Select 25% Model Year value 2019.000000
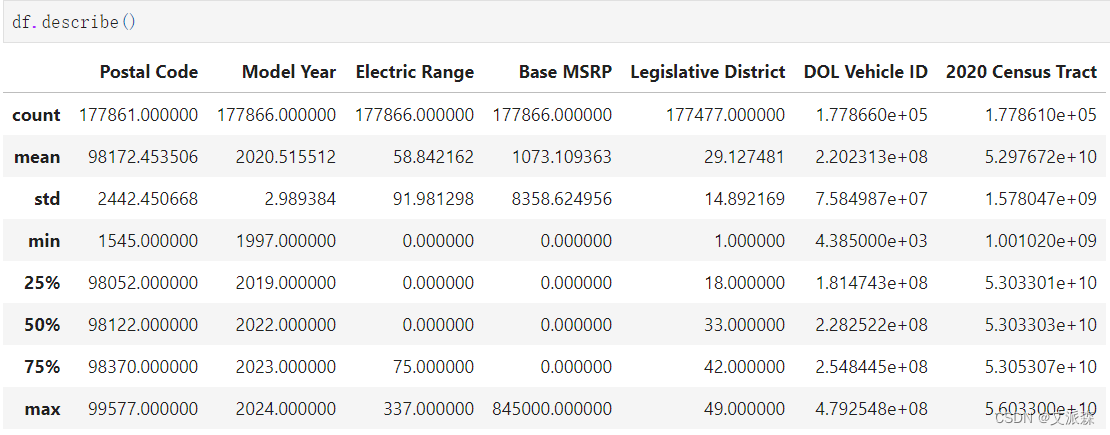1110x435 pixels. coord(286,283)
